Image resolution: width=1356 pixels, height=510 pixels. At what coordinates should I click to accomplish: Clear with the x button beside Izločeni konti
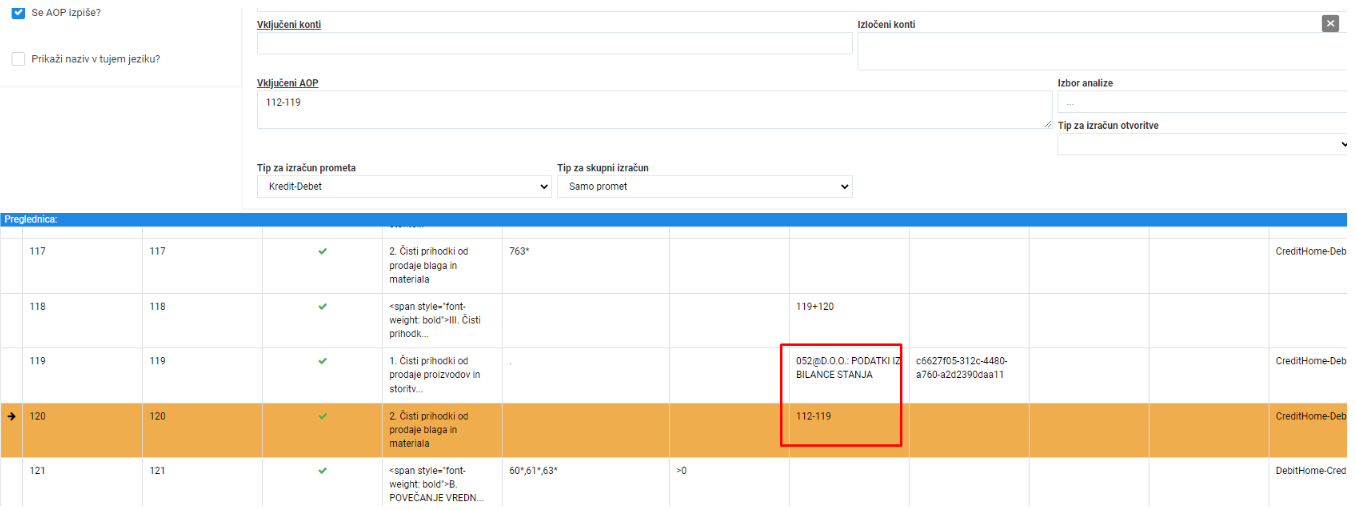coord(1330,24)
